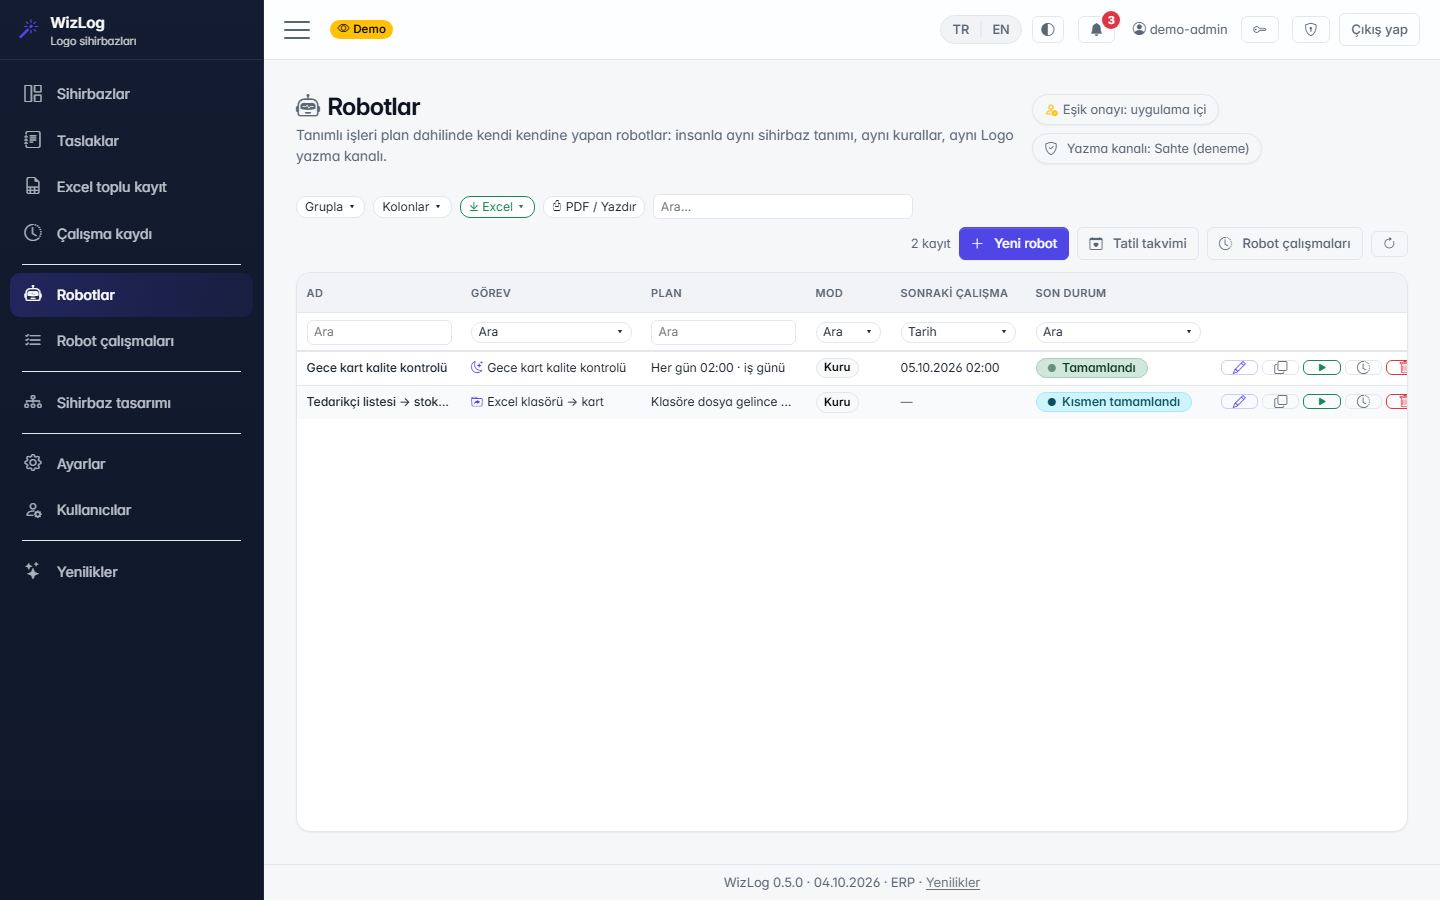Switch language to TR
The height and width of the screenshot is (900, 1440).
[x=961, y=30]
